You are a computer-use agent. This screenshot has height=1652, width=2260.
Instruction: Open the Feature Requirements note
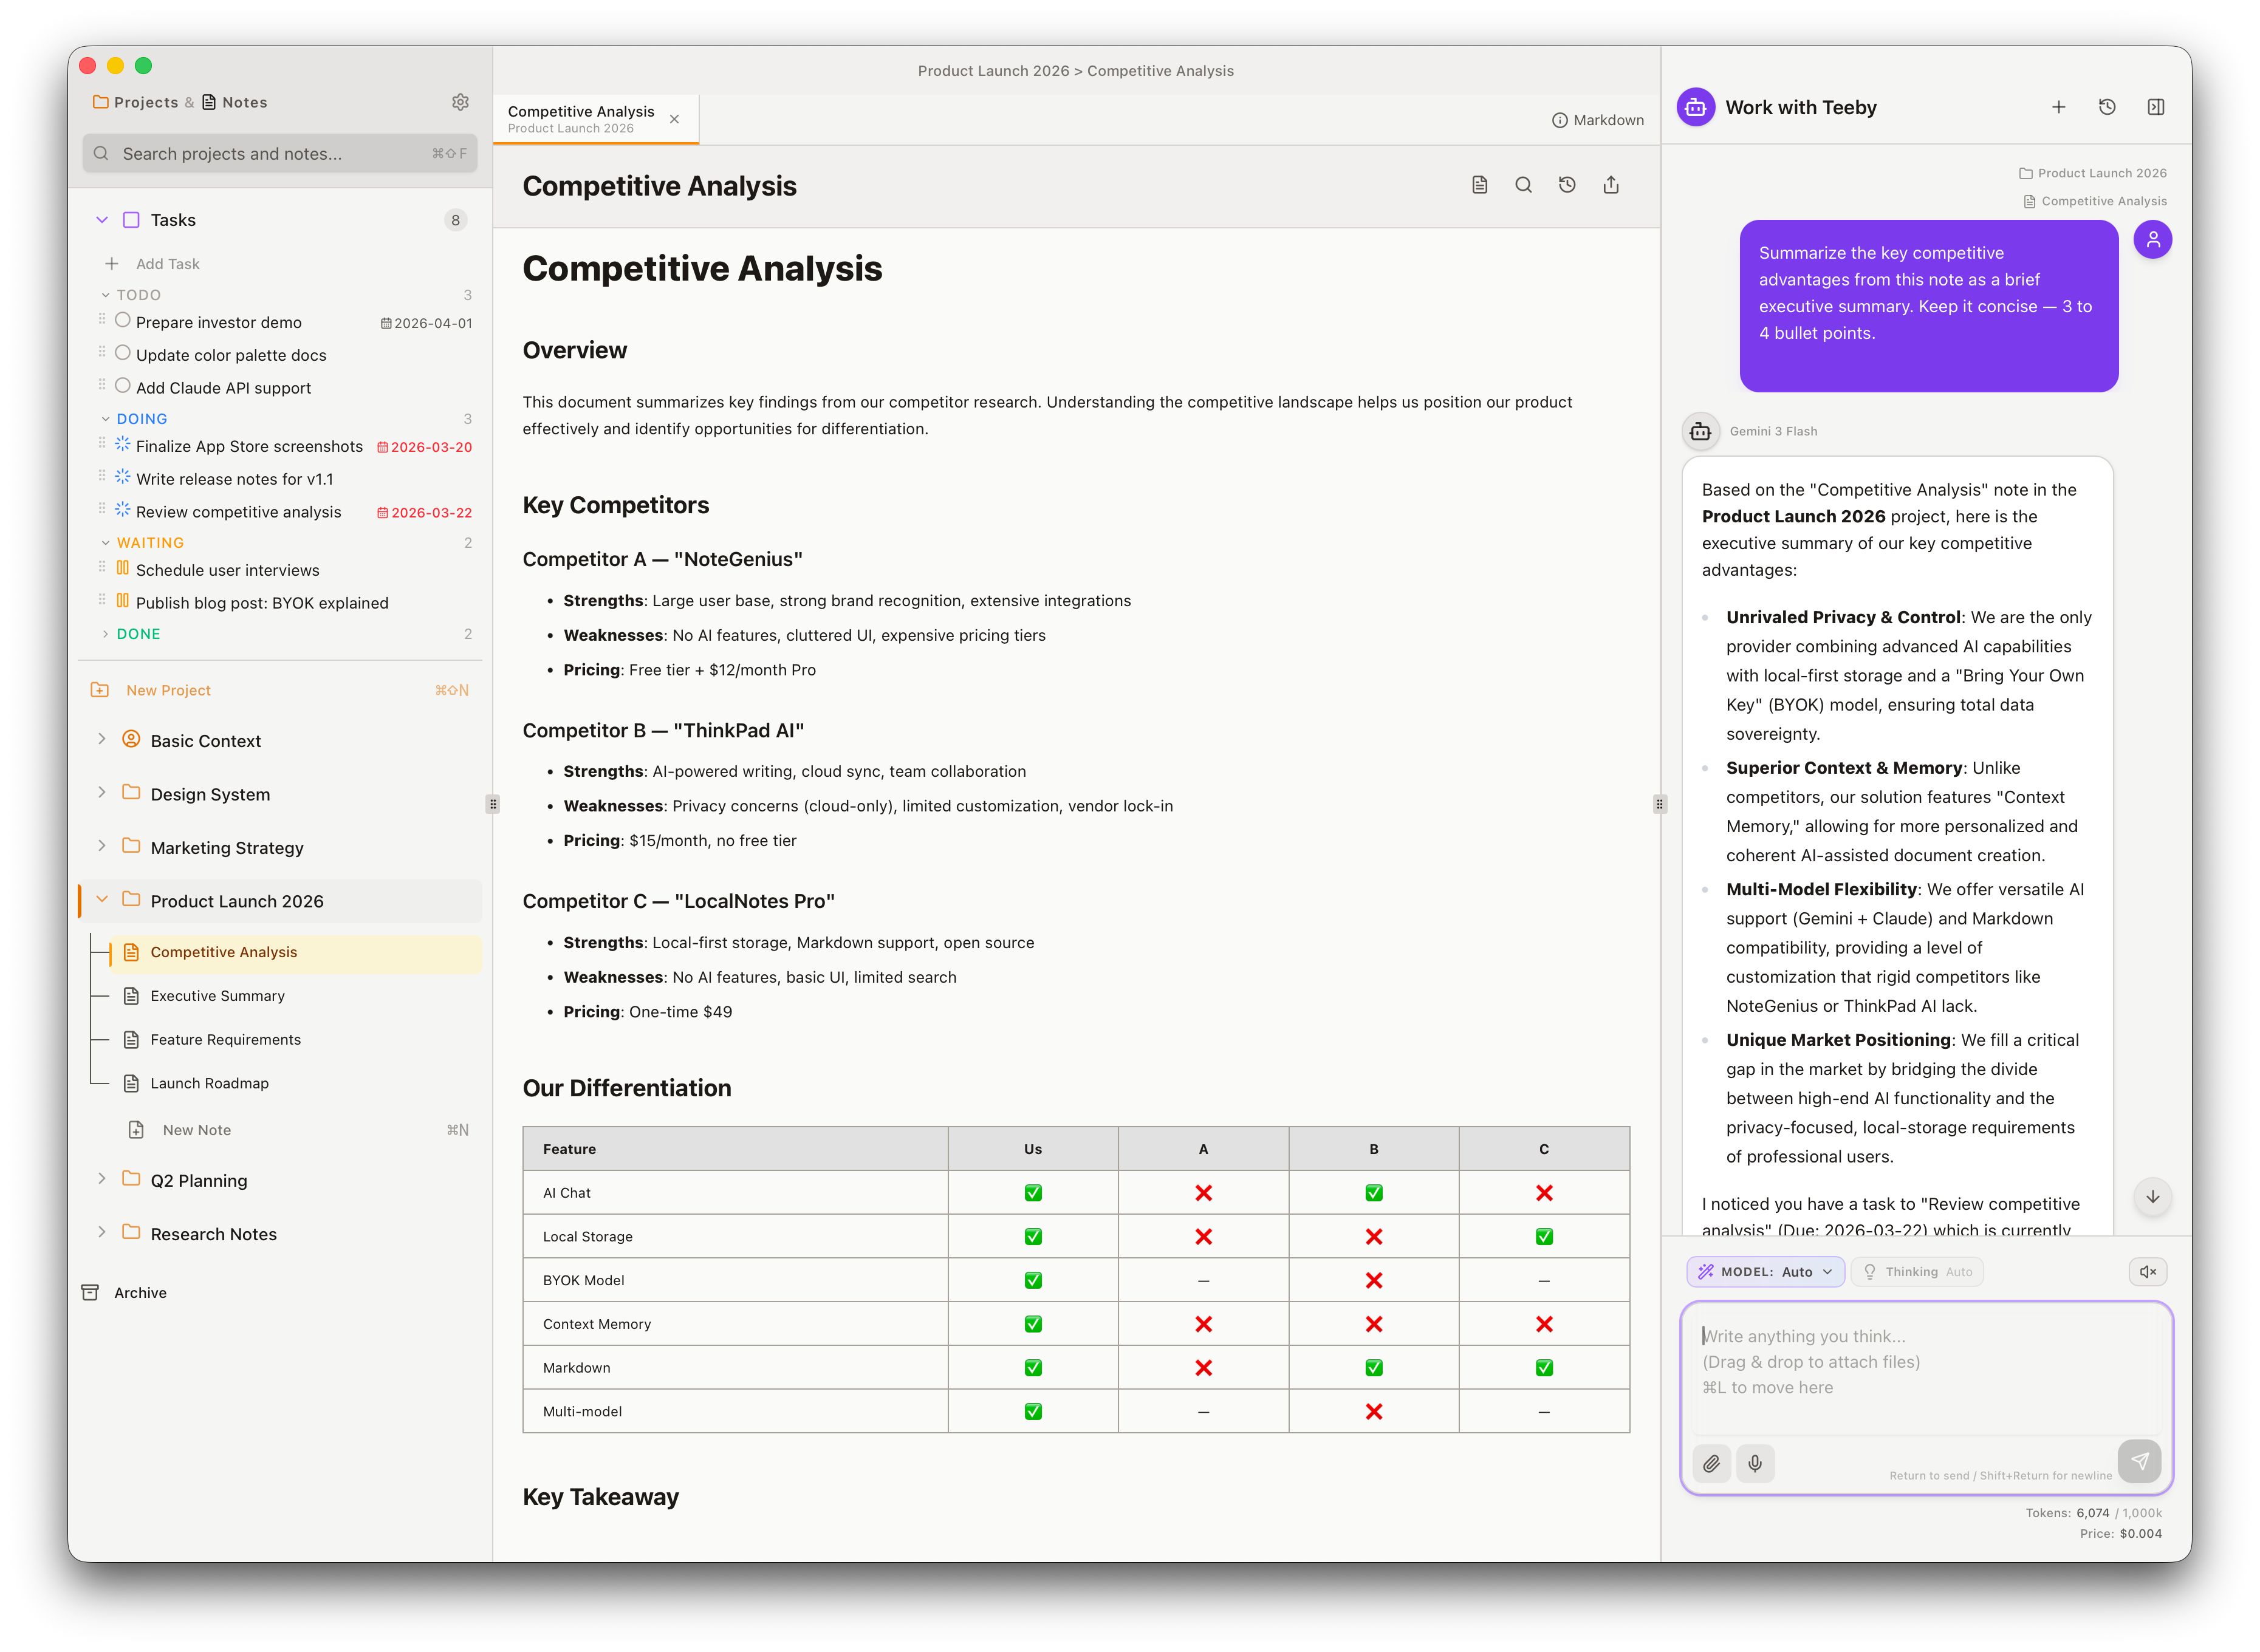pyautogui.click(x=225, y=1040)
